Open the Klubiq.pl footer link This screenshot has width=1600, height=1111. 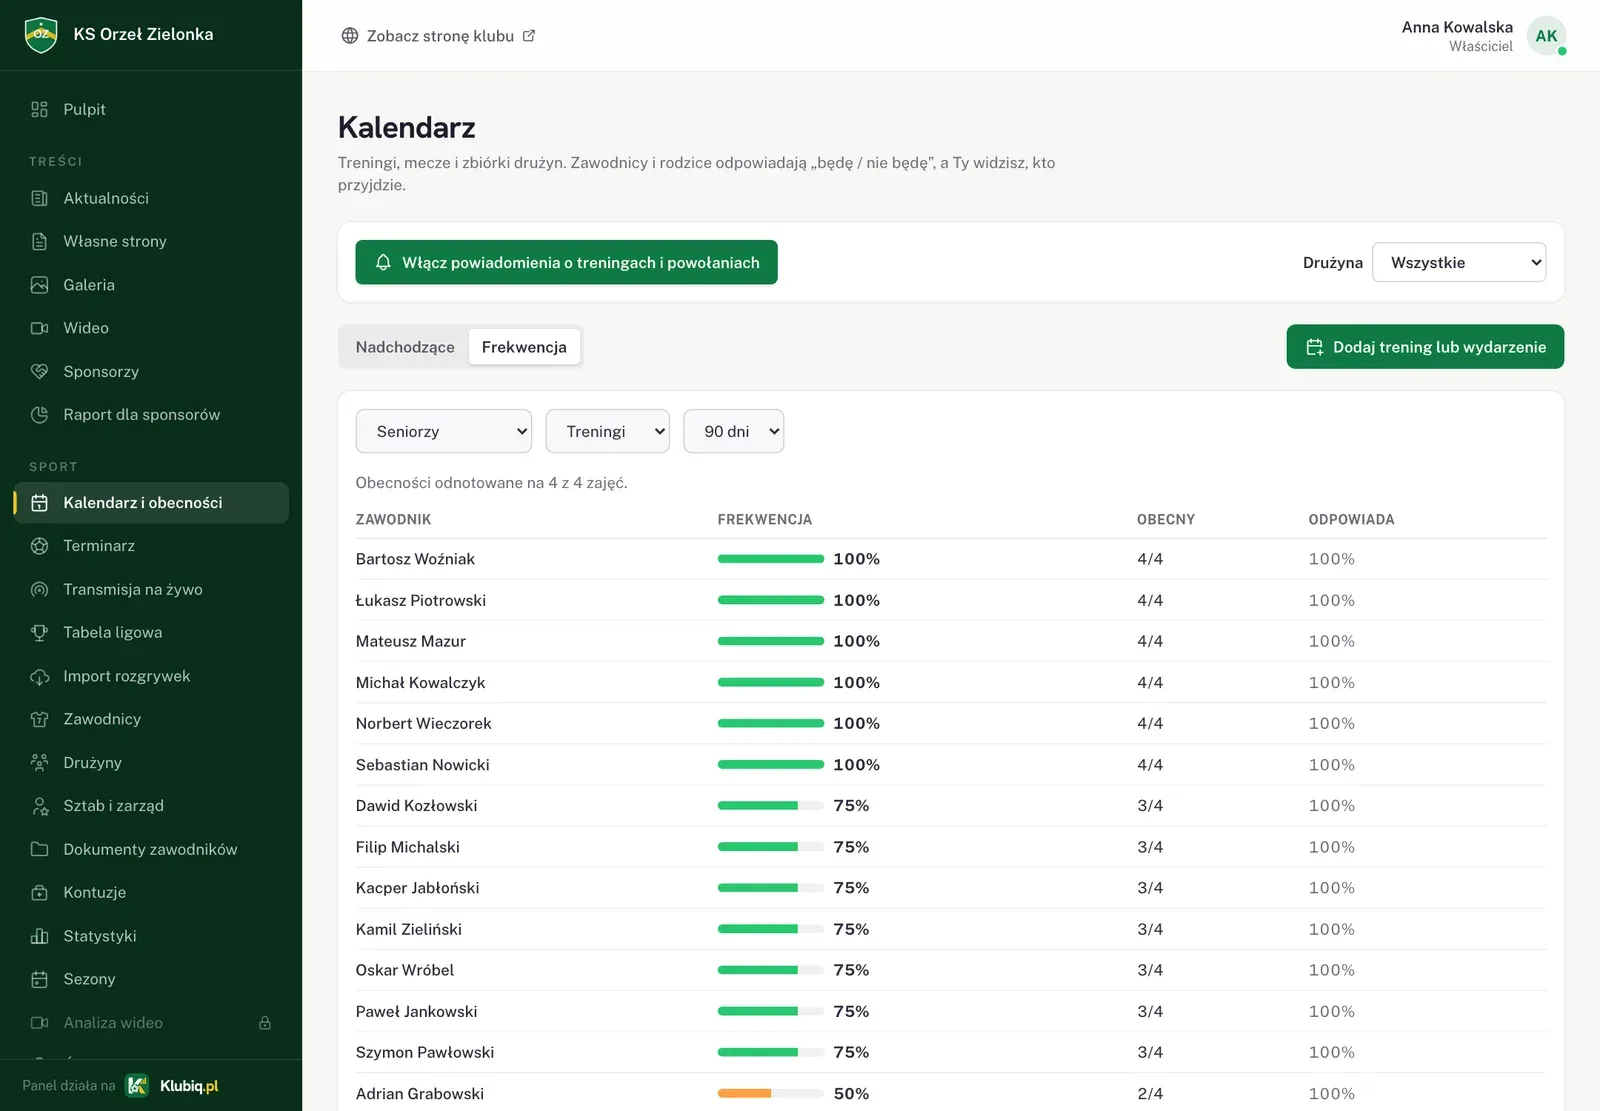pos(172,1086)
